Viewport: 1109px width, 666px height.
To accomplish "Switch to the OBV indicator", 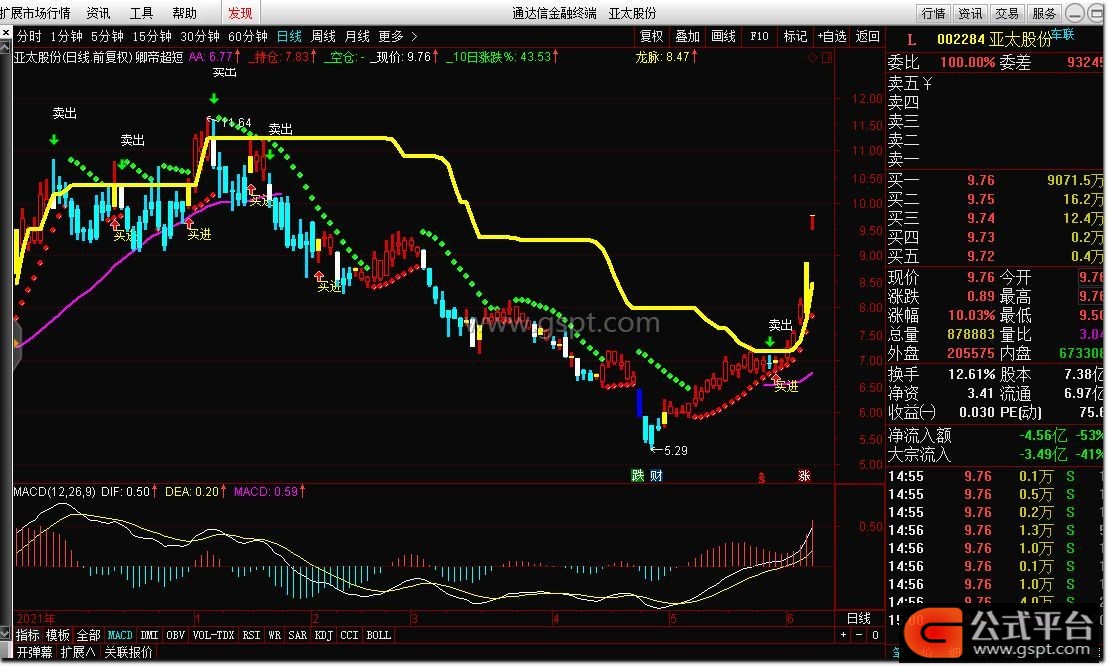I will pos(175,635).
